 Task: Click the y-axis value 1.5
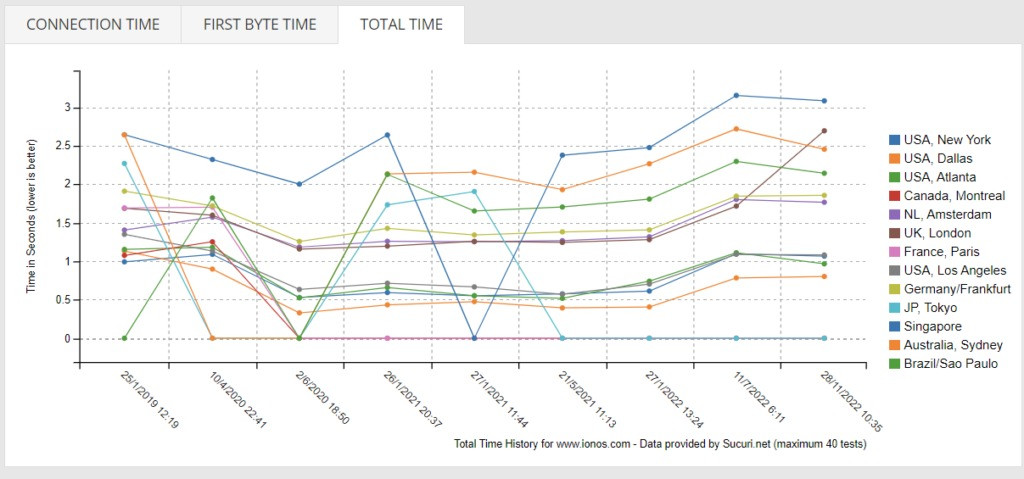(63, 223)
